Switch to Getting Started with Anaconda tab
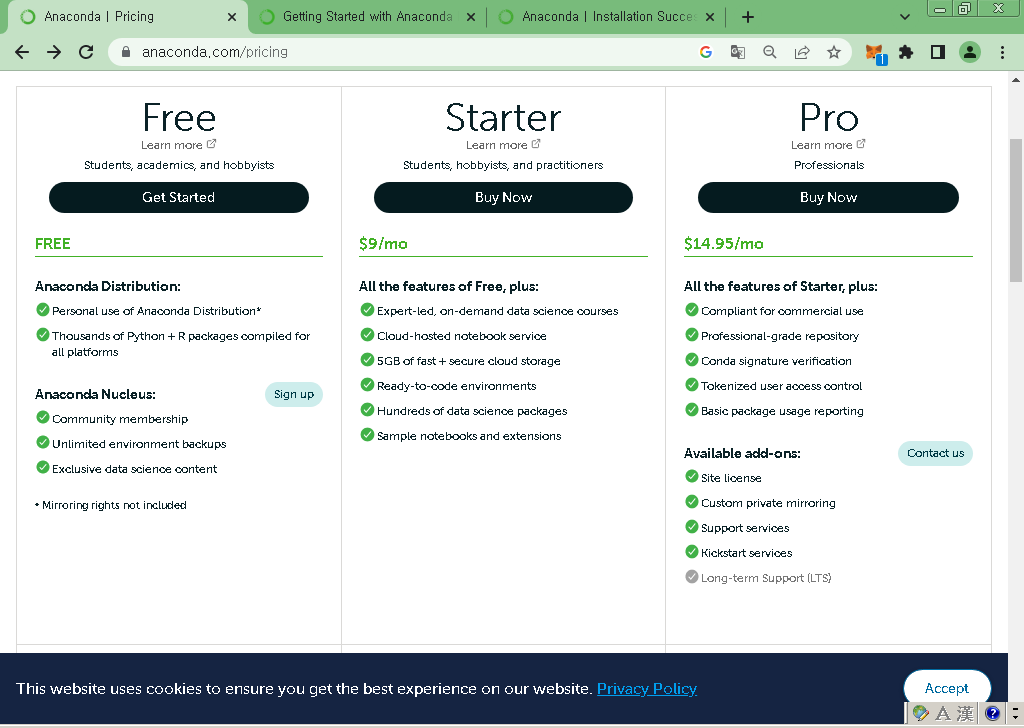Image resolution: width=1024 pixels, height=728 pixels. point(366,17)
